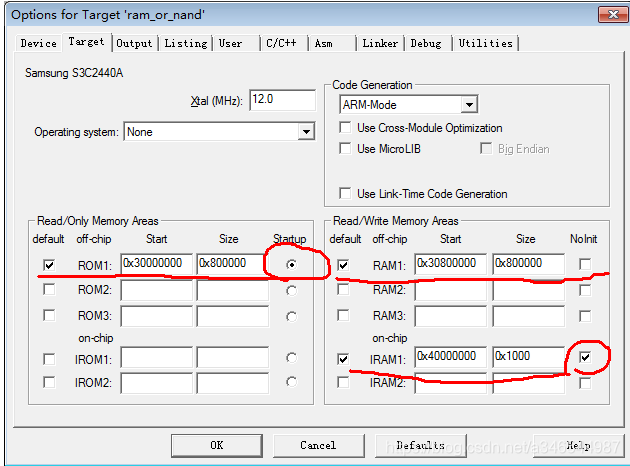Click the RAM2 Start address field

450,290
